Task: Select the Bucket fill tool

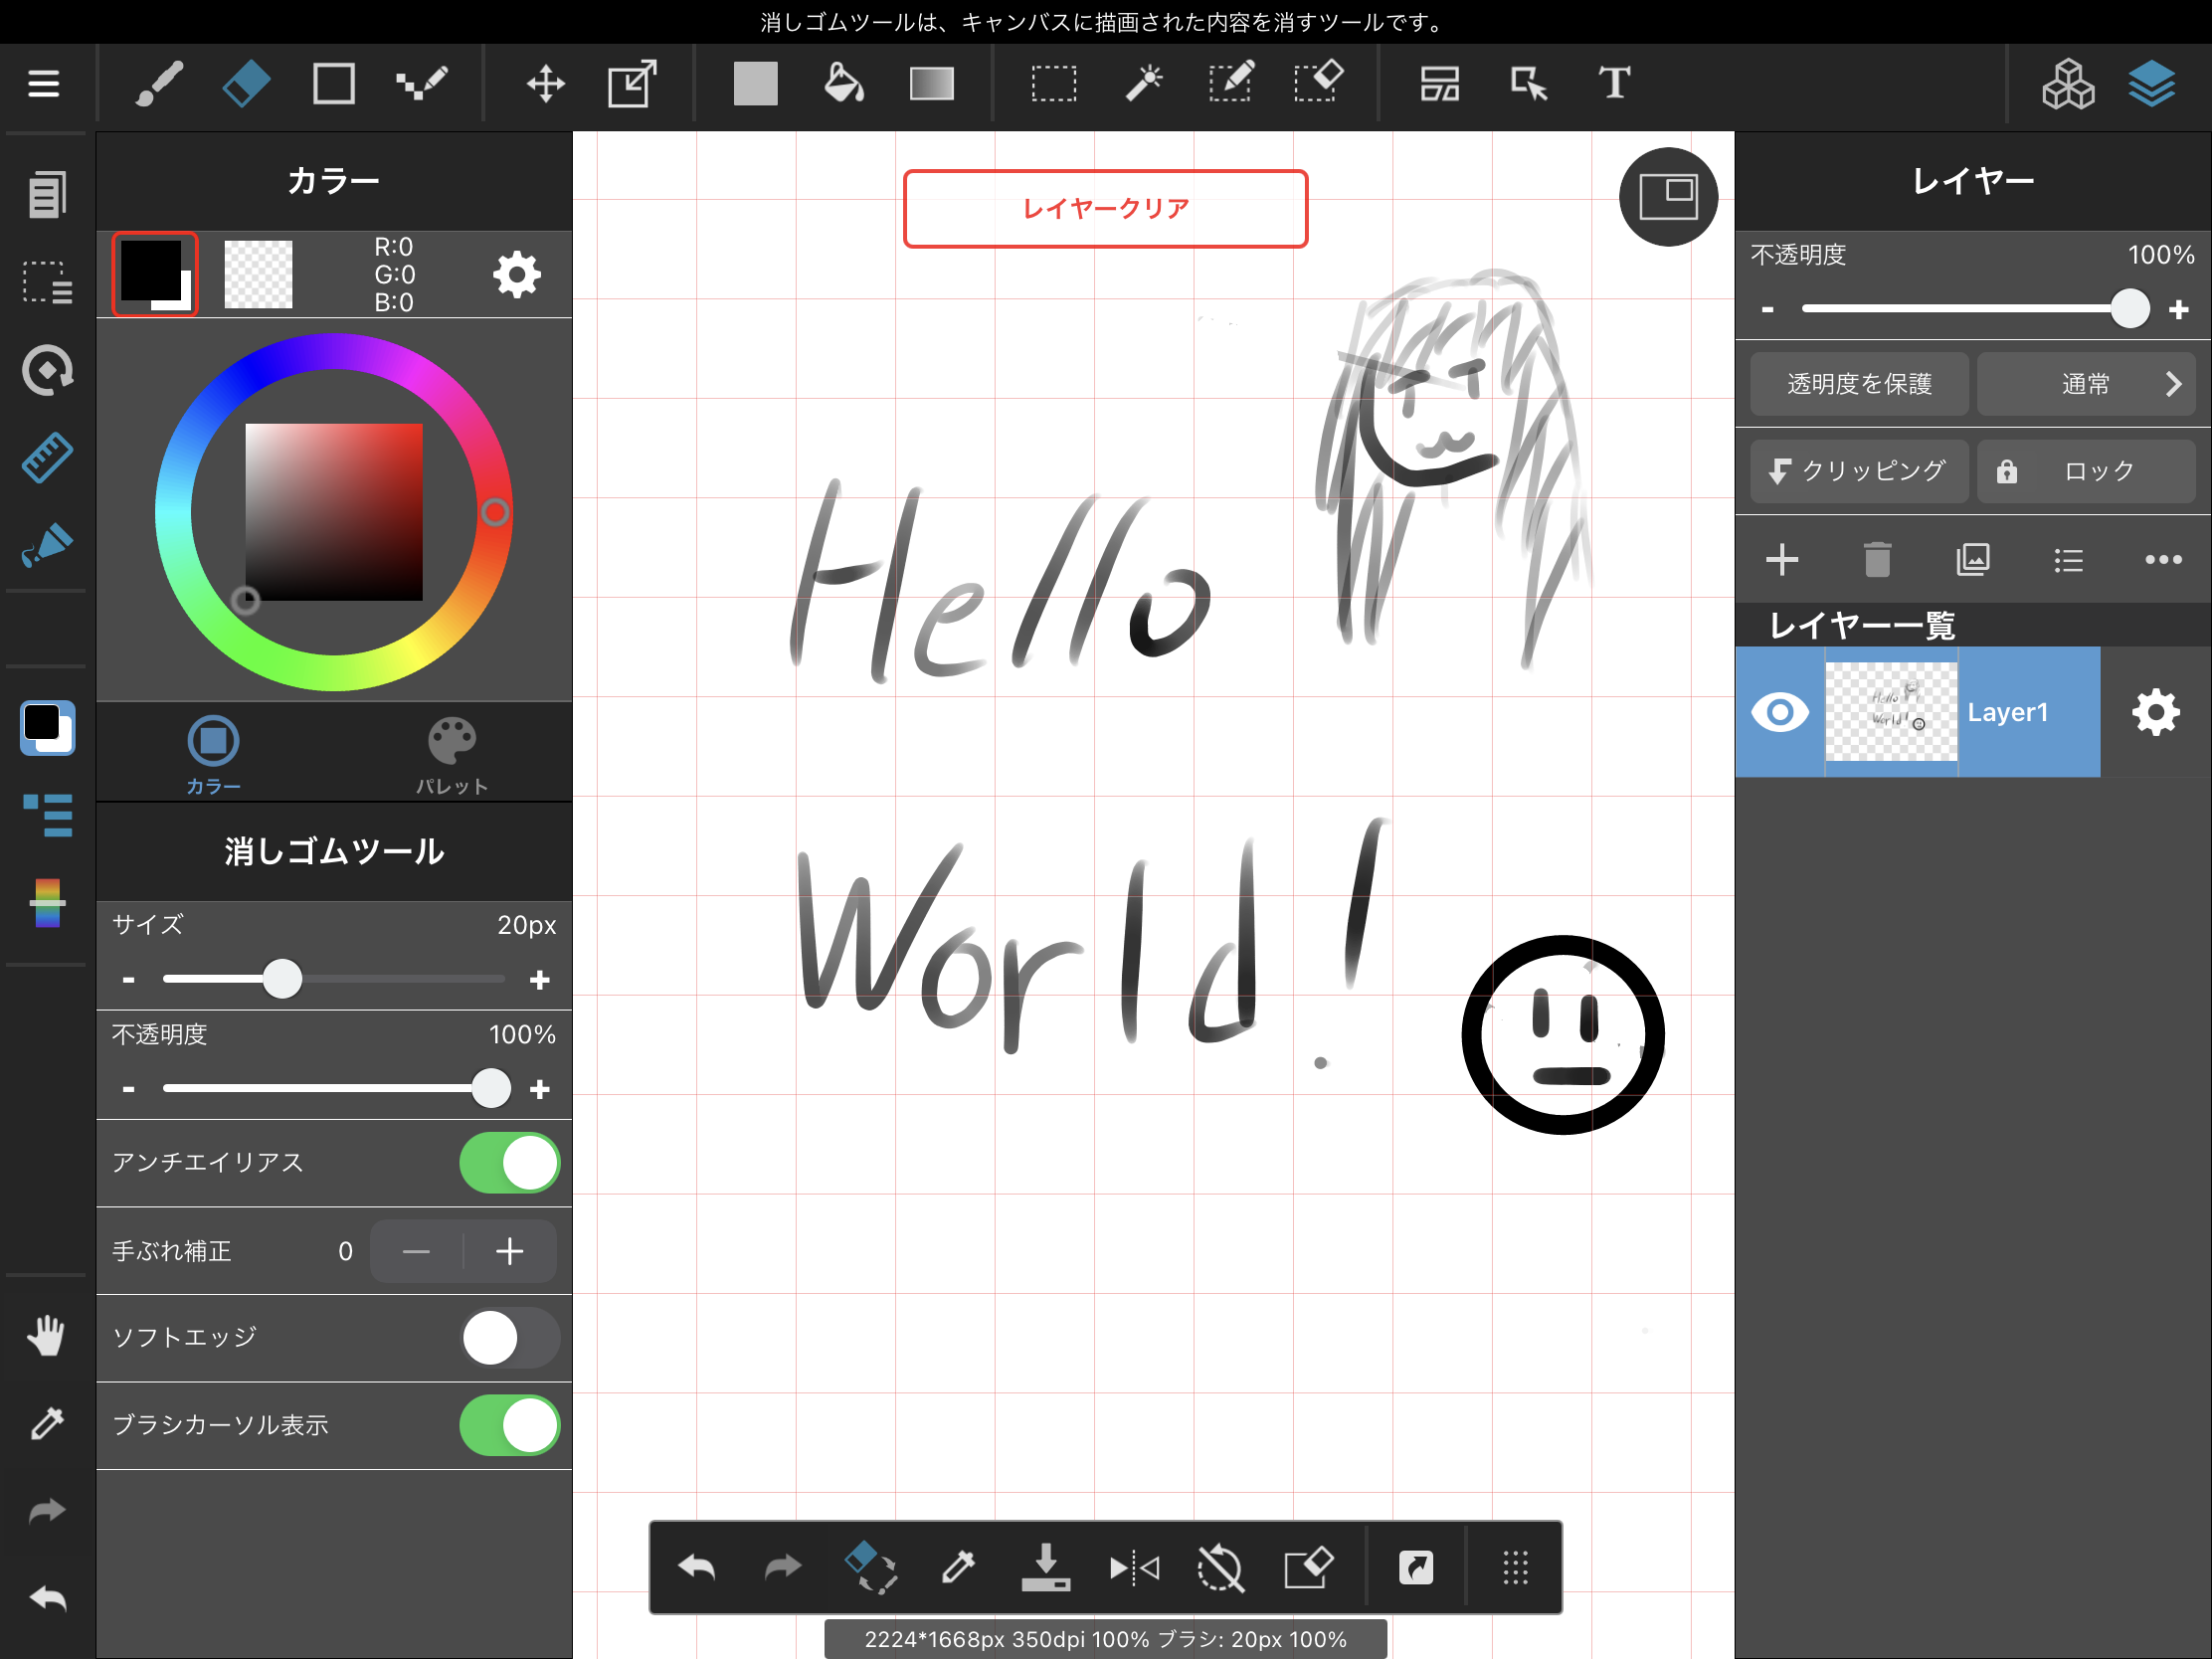Action: point(843,84)
